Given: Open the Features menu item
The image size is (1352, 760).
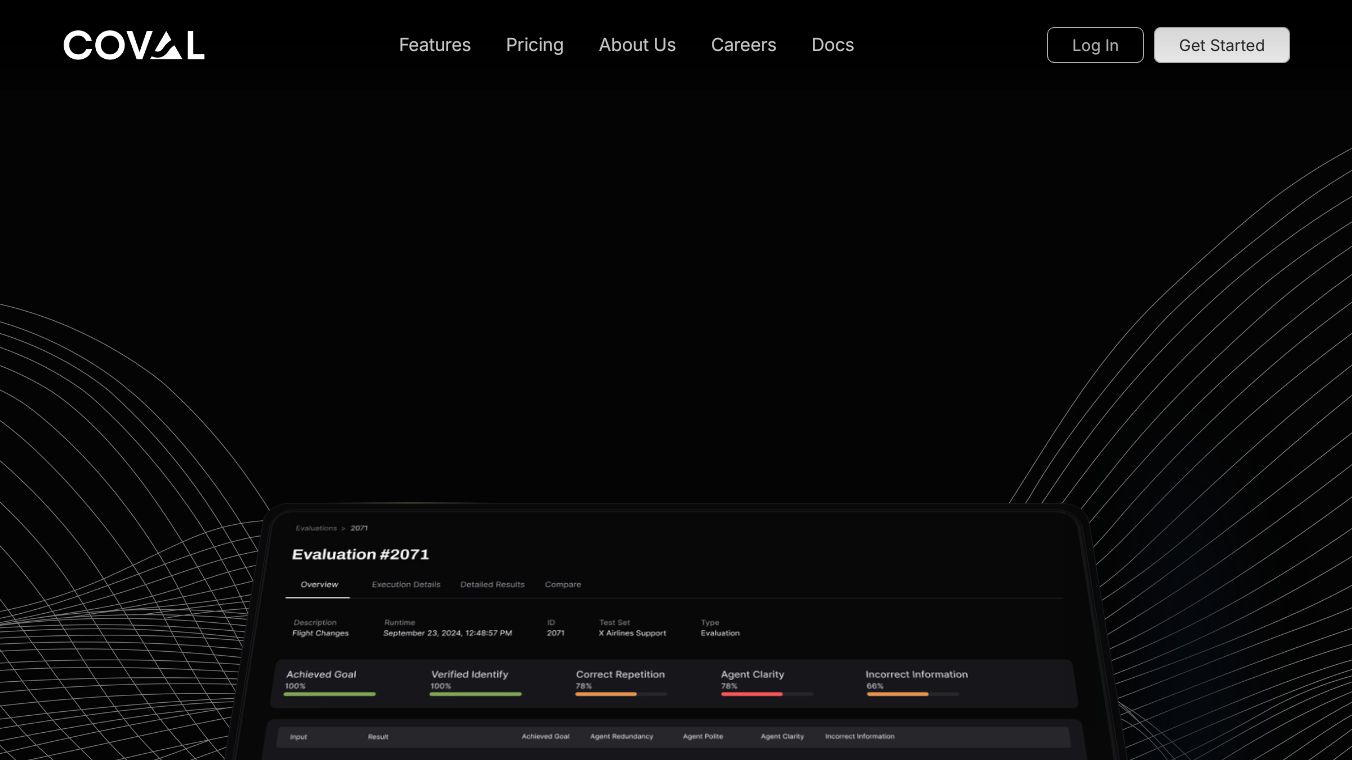Looking at the screenshot, I should [x=435, y=45].
